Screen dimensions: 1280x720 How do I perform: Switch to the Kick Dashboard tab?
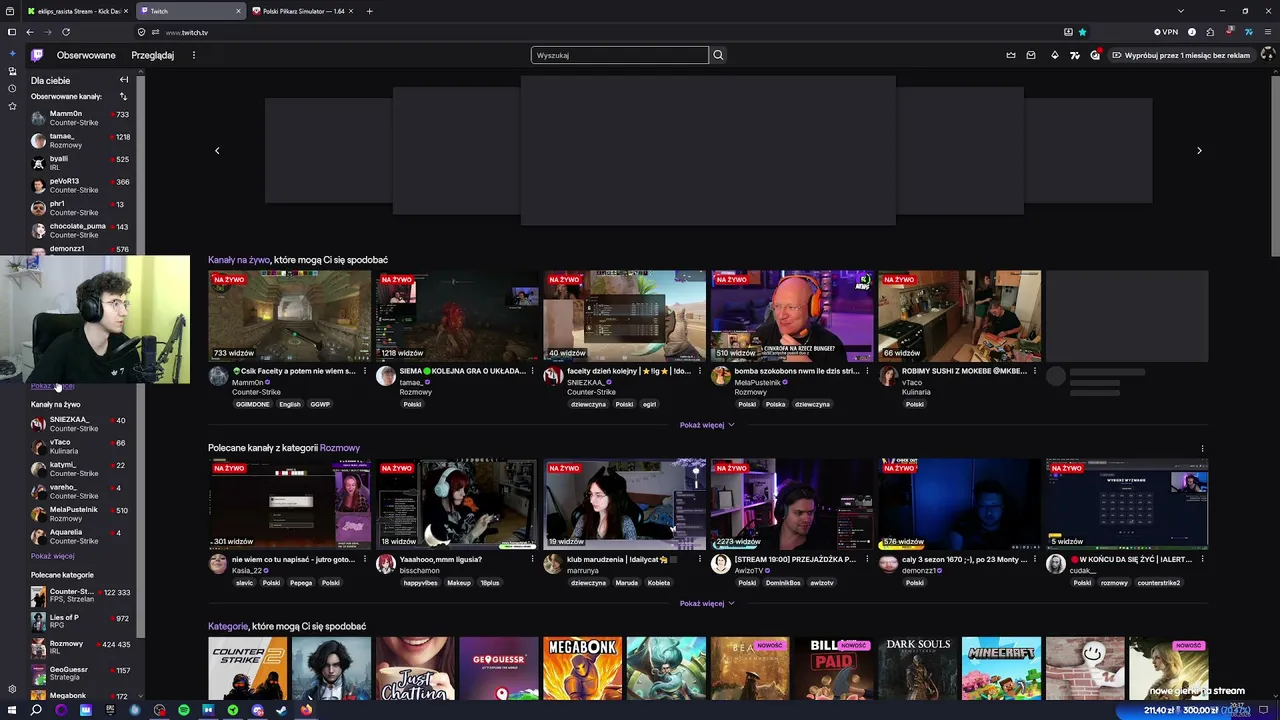[x=78, y=11]
